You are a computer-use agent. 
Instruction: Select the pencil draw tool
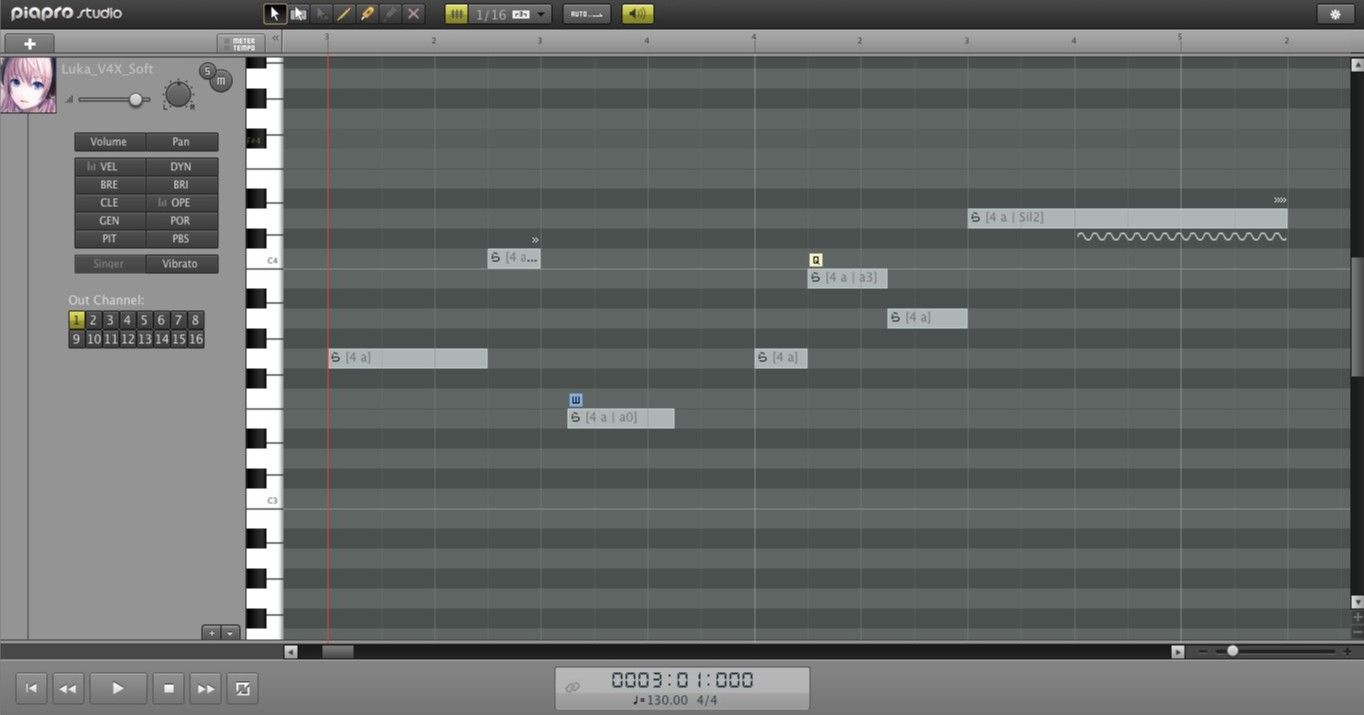point(344,14)
